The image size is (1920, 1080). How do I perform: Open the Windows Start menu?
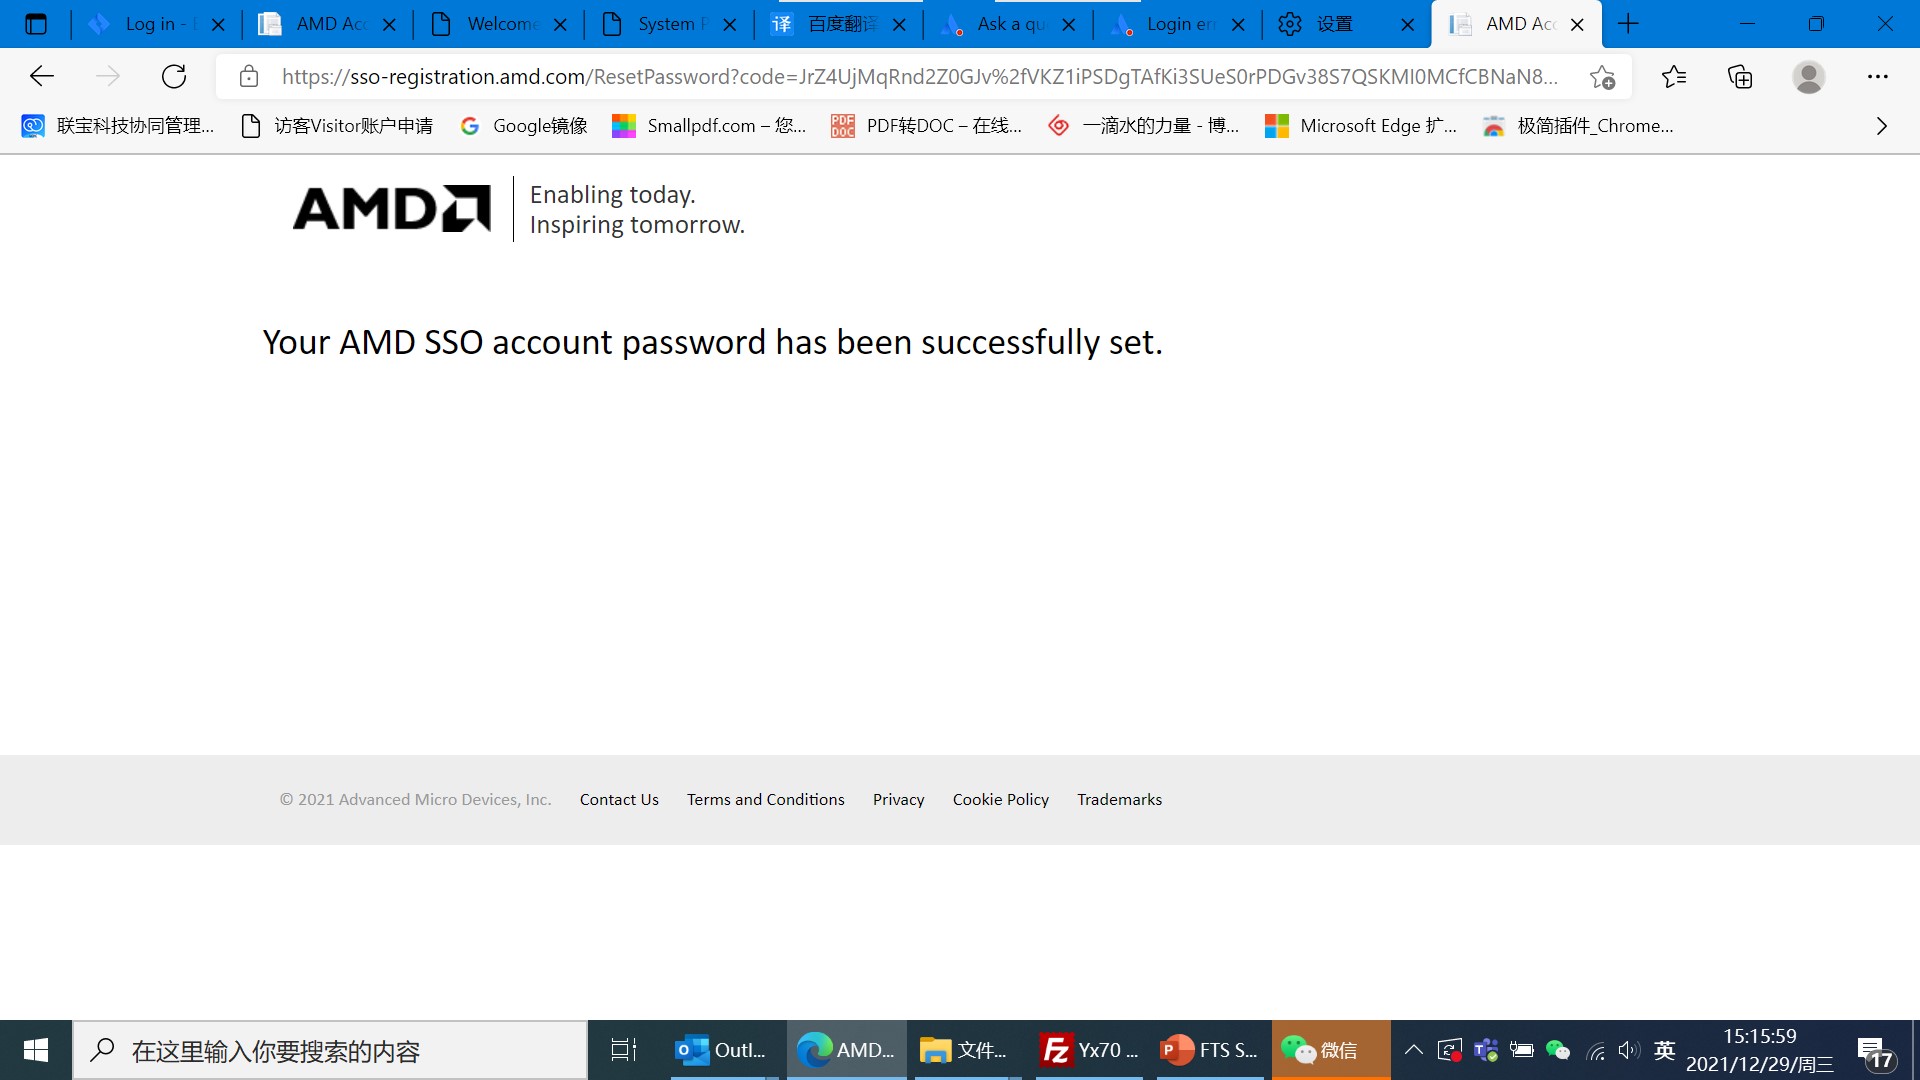pyautogui.click(x=36, y=1050)
